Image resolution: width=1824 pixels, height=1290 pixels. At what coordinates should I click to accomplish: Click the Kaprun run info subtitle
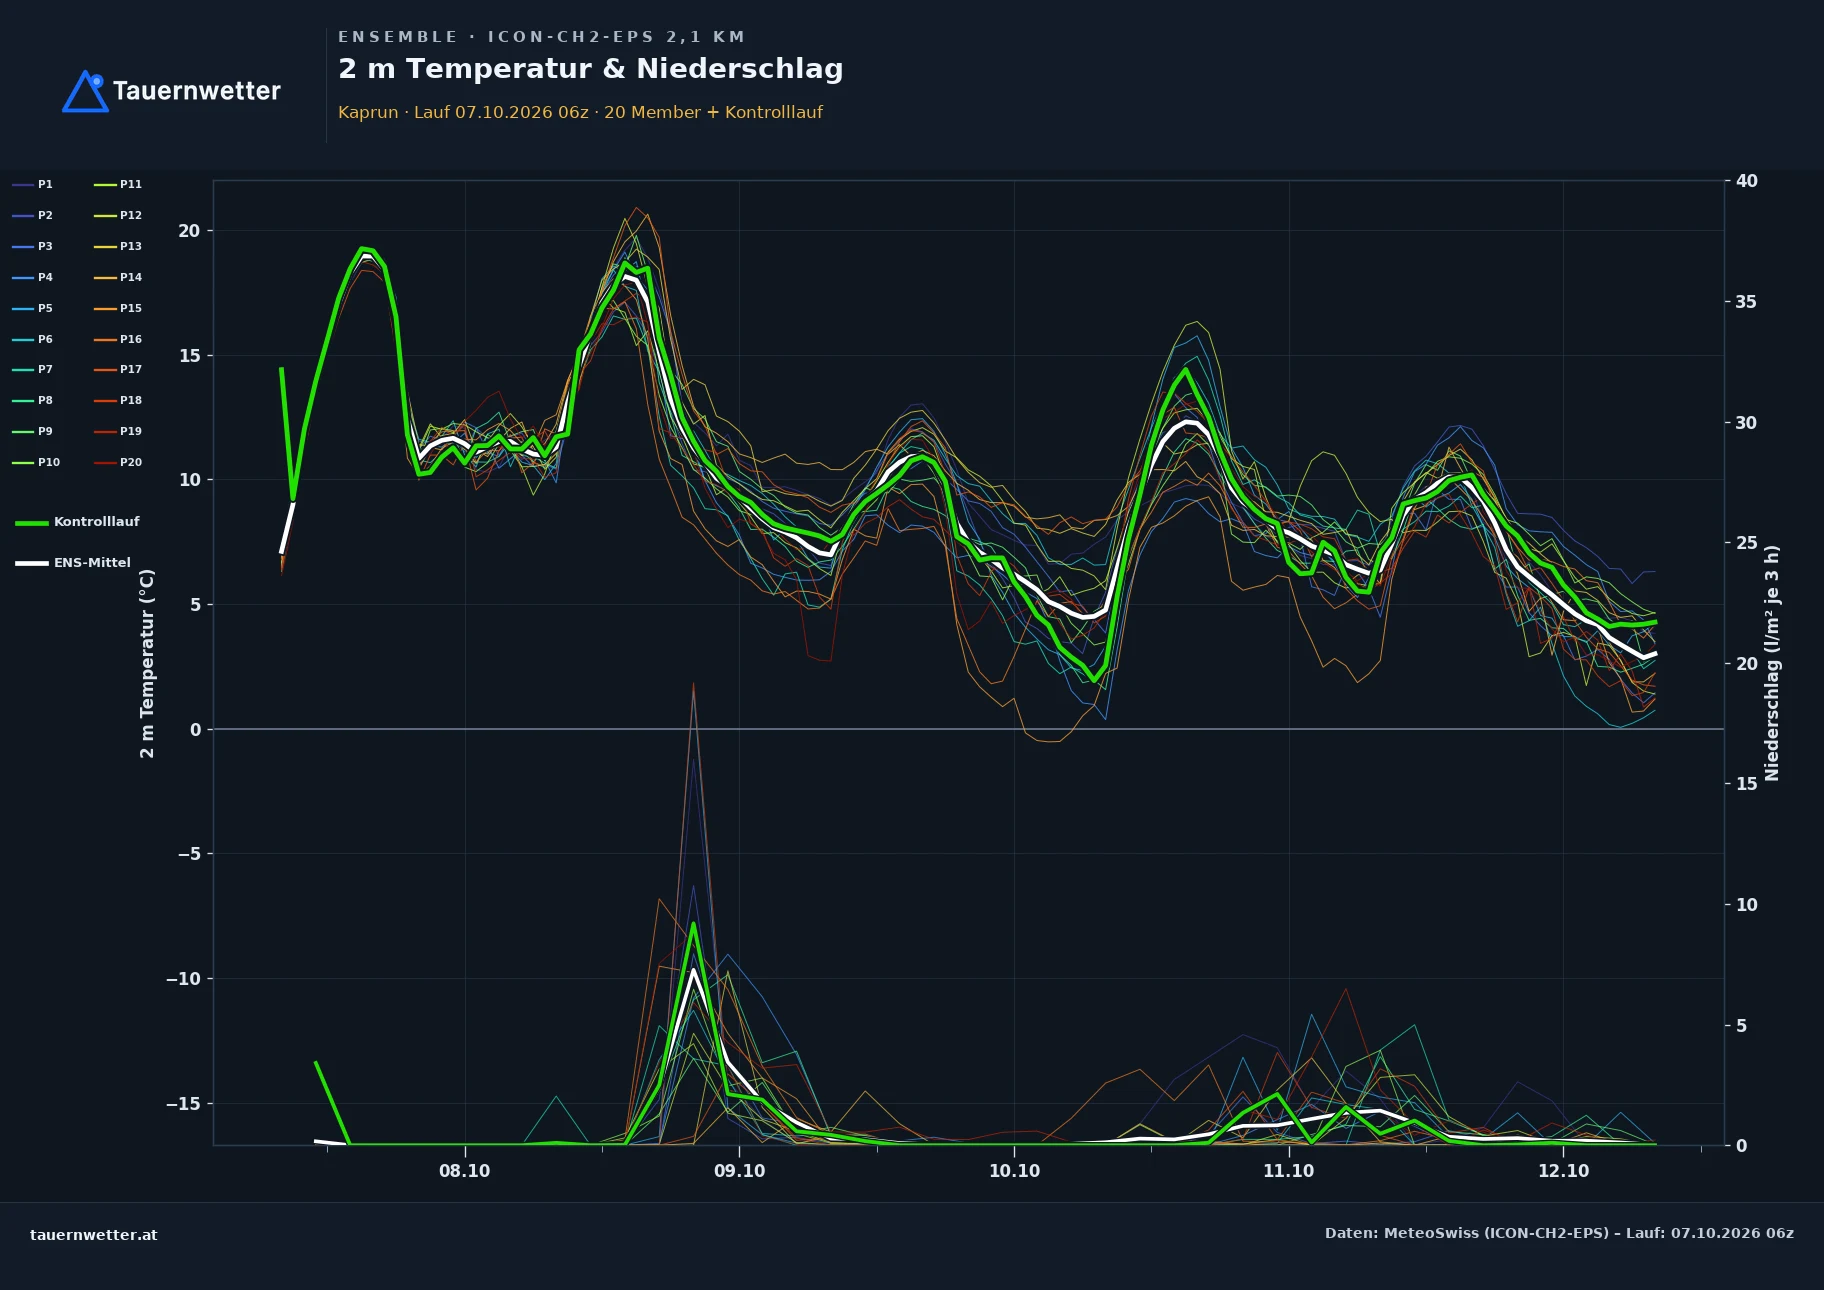(x=580, y=113)
